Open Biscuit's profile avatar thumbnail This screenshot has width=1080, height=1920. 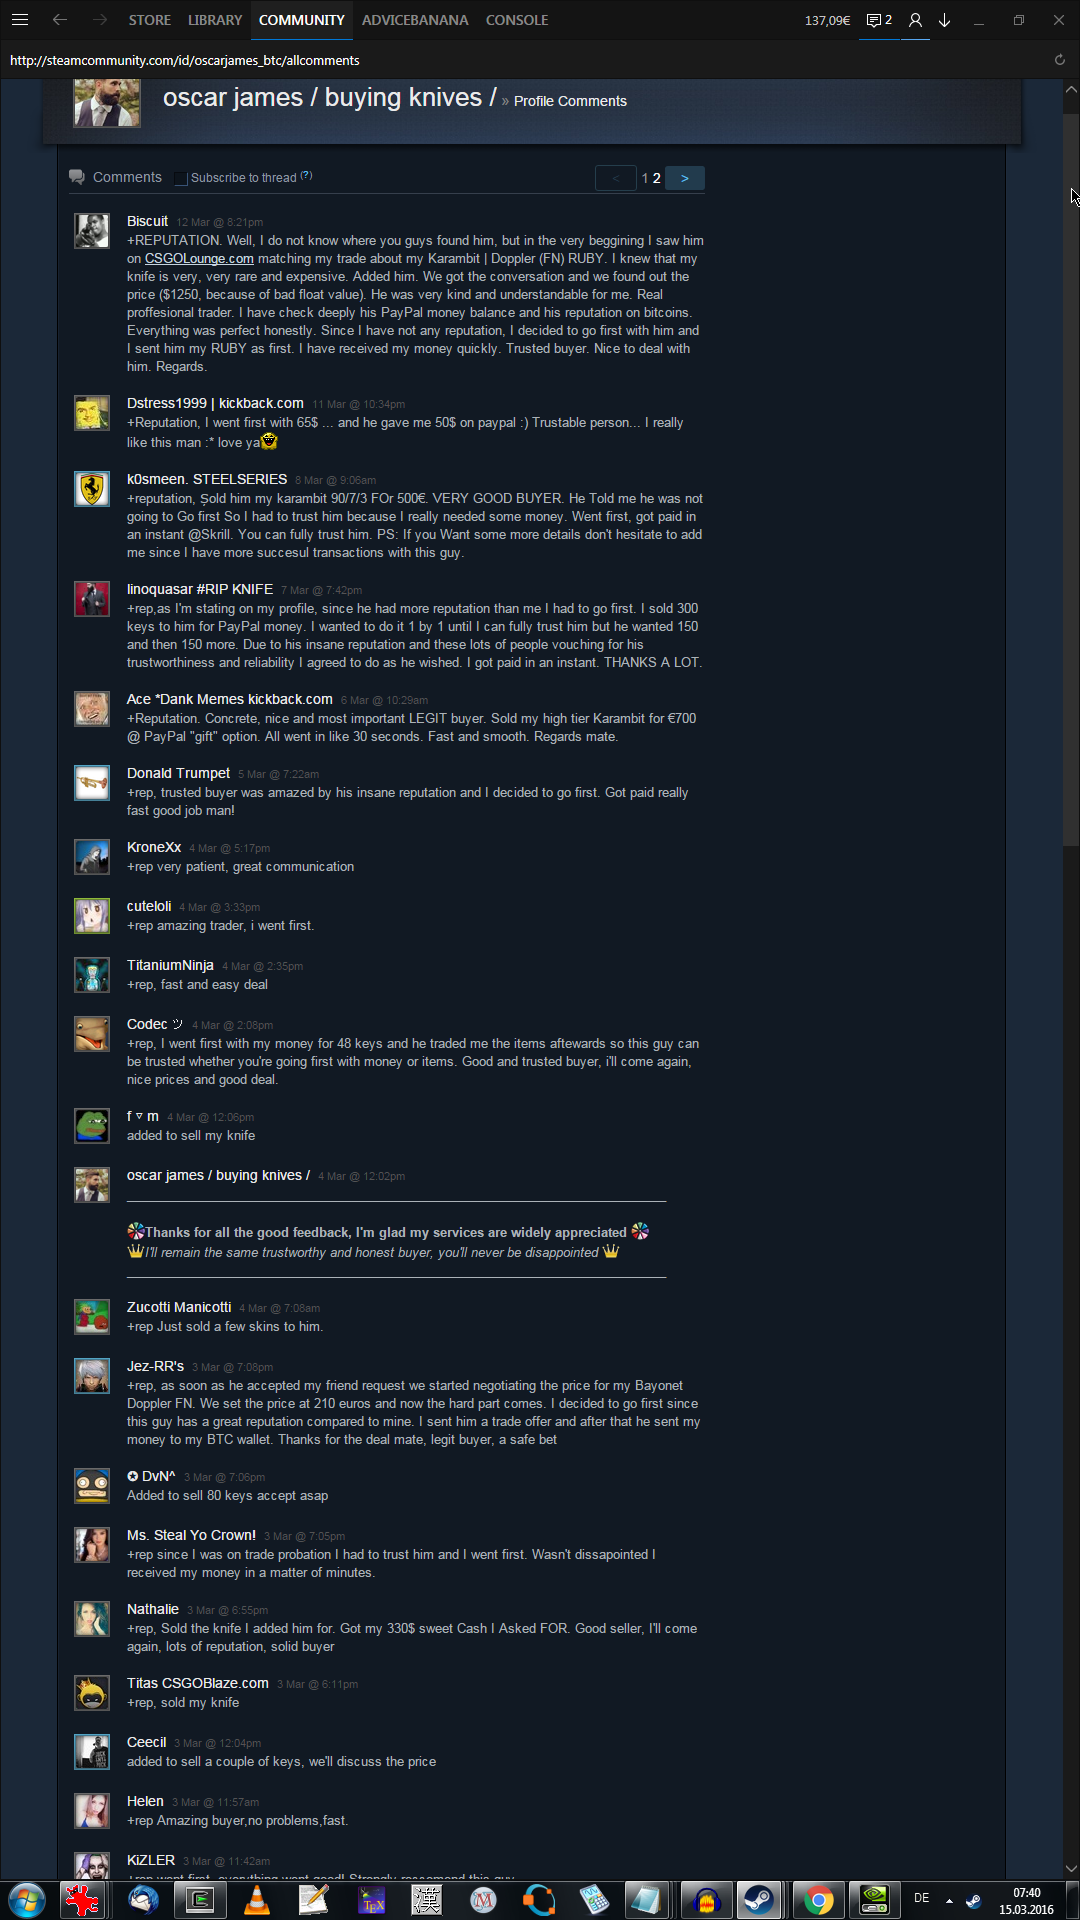pyautogui.click(x=92, y=231)
